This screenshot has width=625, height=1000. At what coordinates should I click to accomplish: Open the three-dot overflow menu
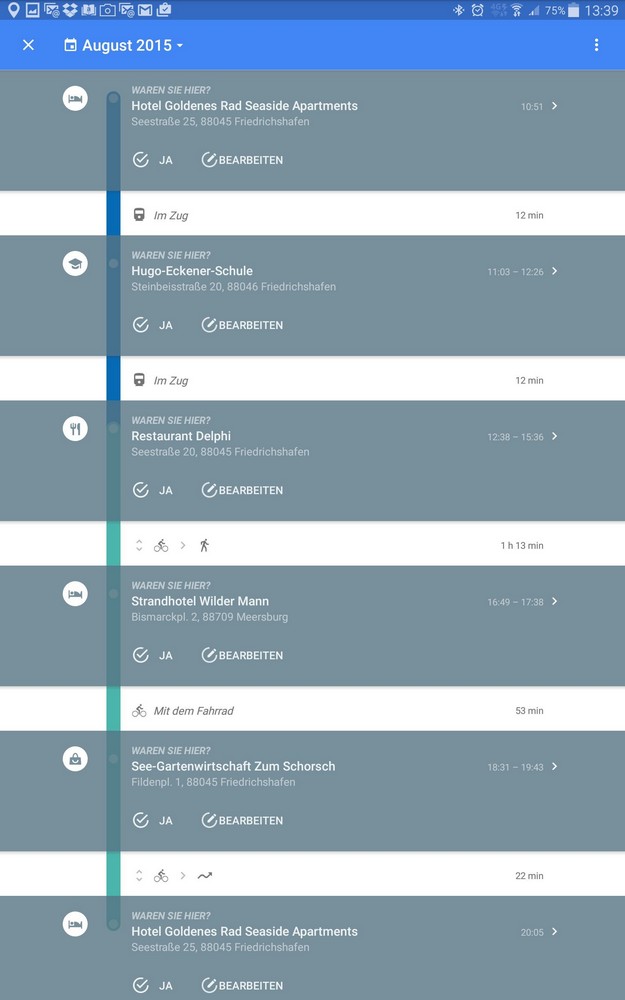[x=596, y=45]
